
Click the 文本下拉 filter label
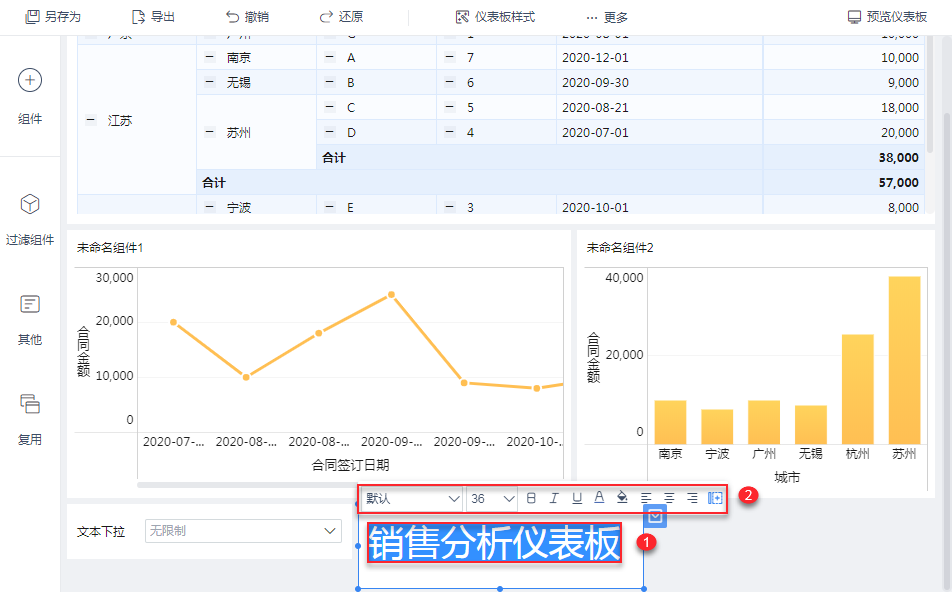pyautogui.click(x=101, y=531)
